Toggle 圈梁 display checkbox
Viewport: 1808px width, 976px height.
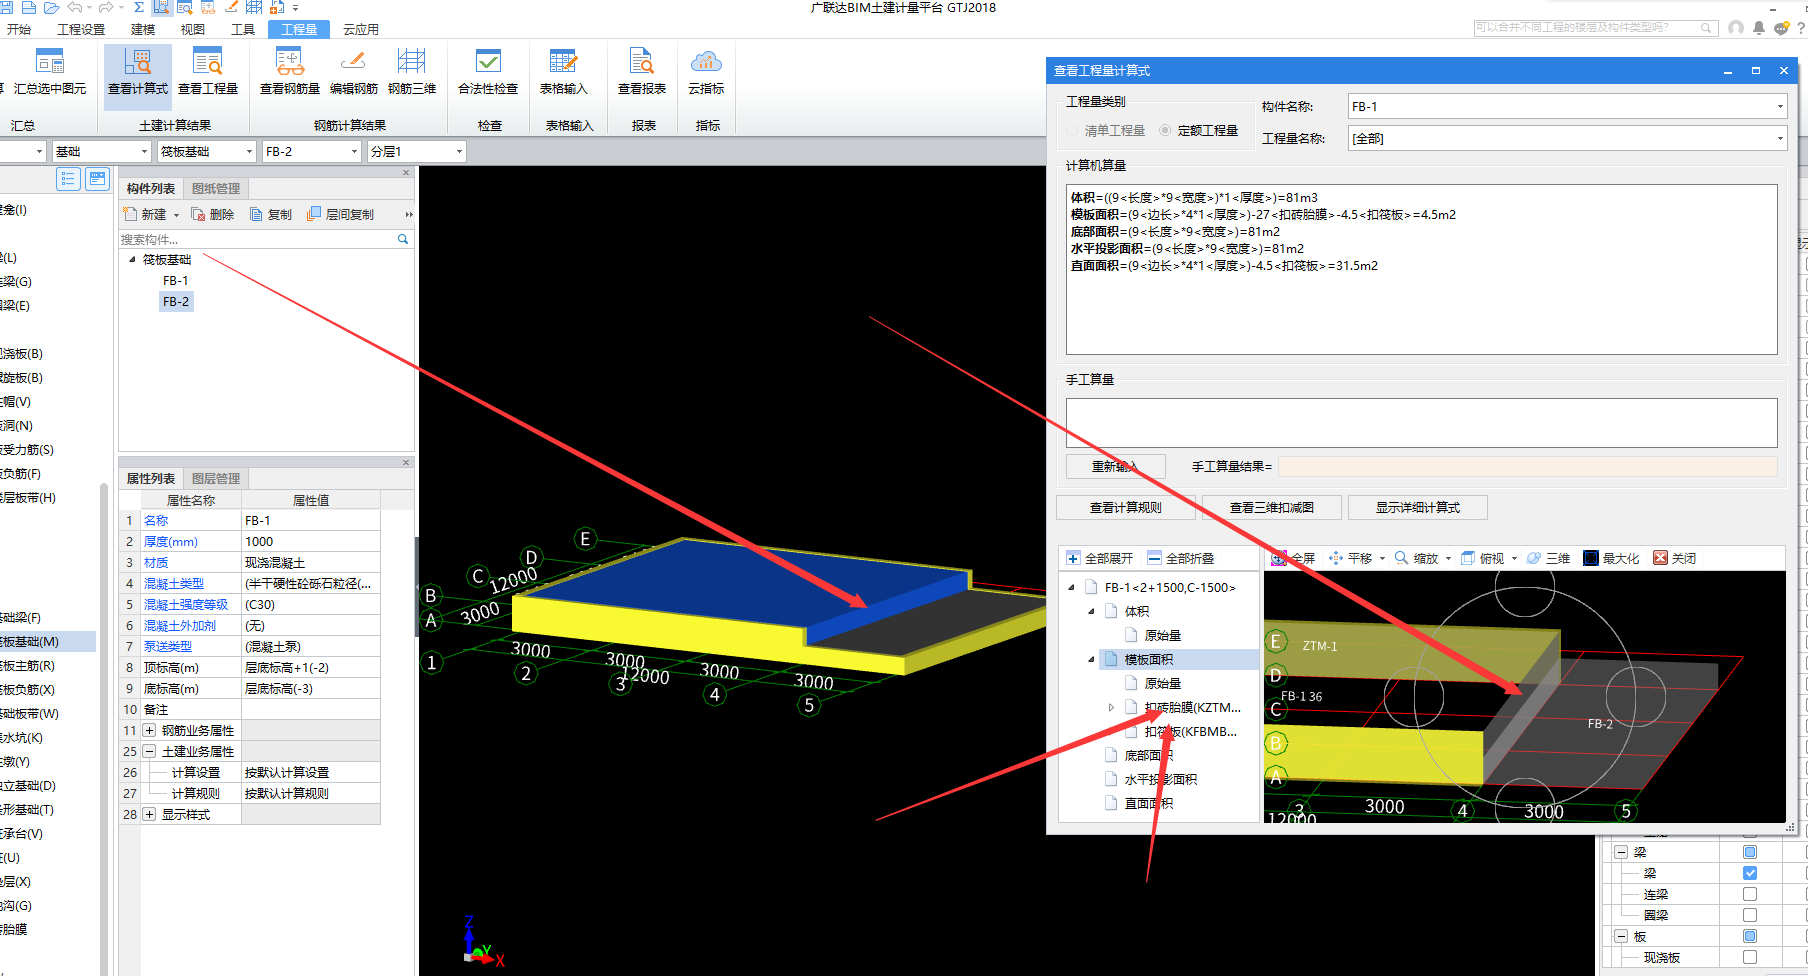pyautogui.click(x=1750, y=915)
